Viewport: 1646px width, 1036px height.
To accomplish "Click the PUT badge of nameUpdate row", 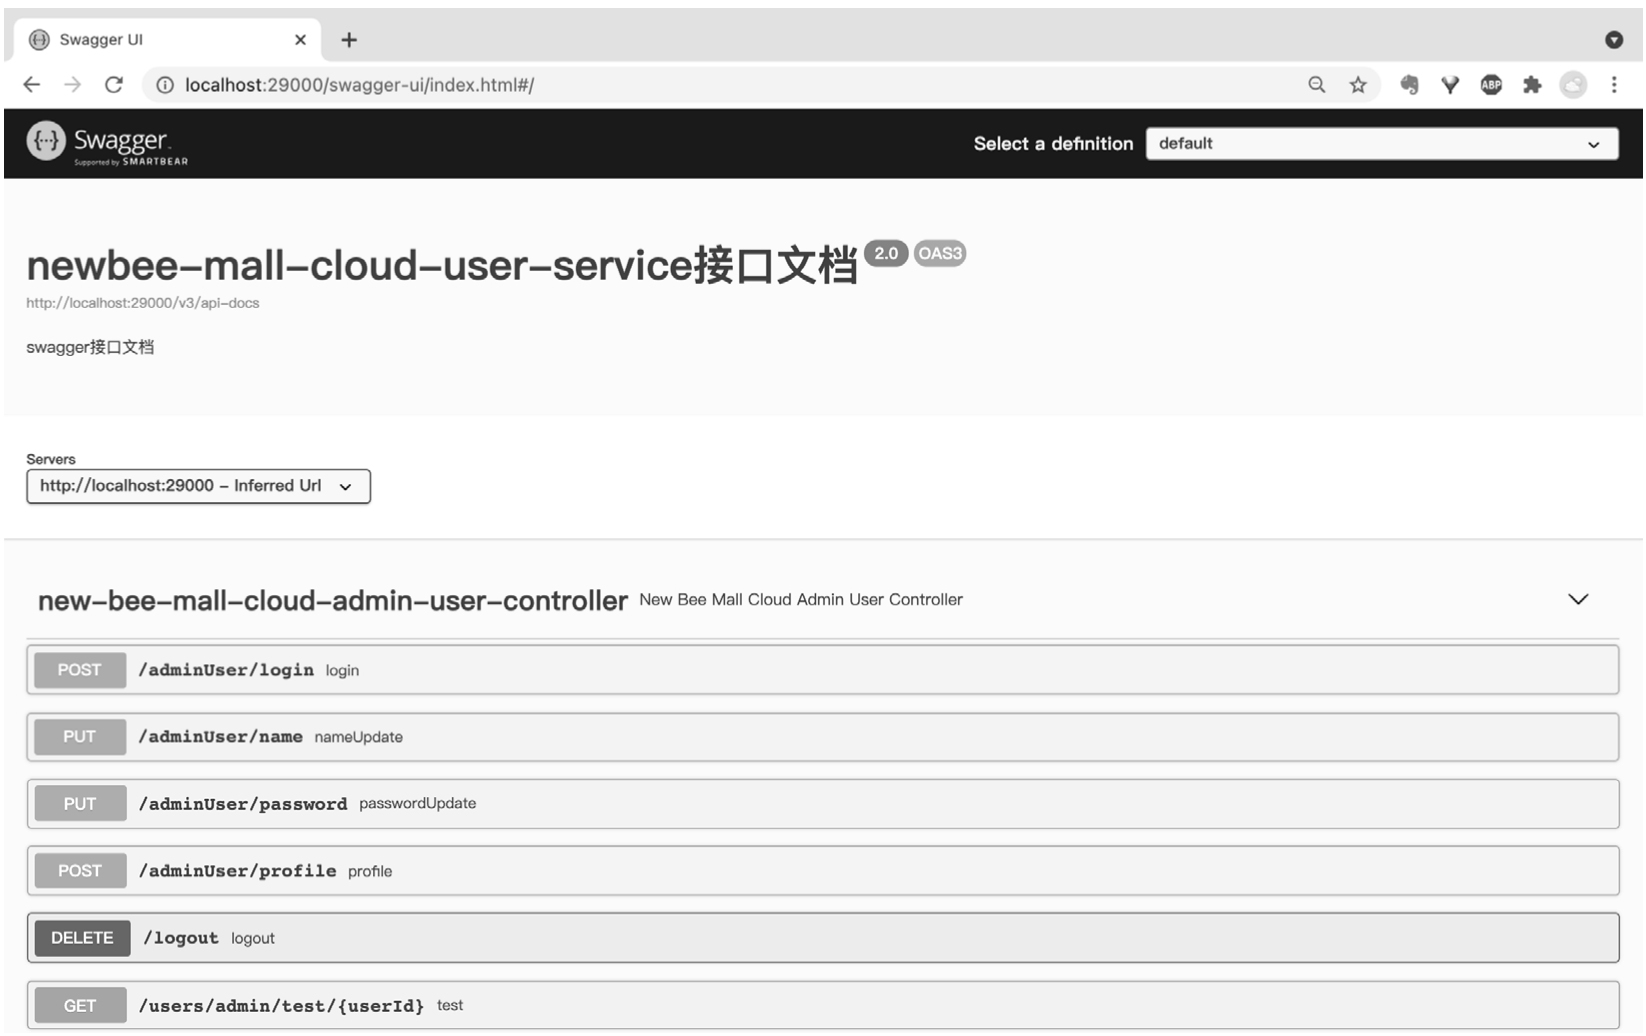I will (x=80, y=737).
